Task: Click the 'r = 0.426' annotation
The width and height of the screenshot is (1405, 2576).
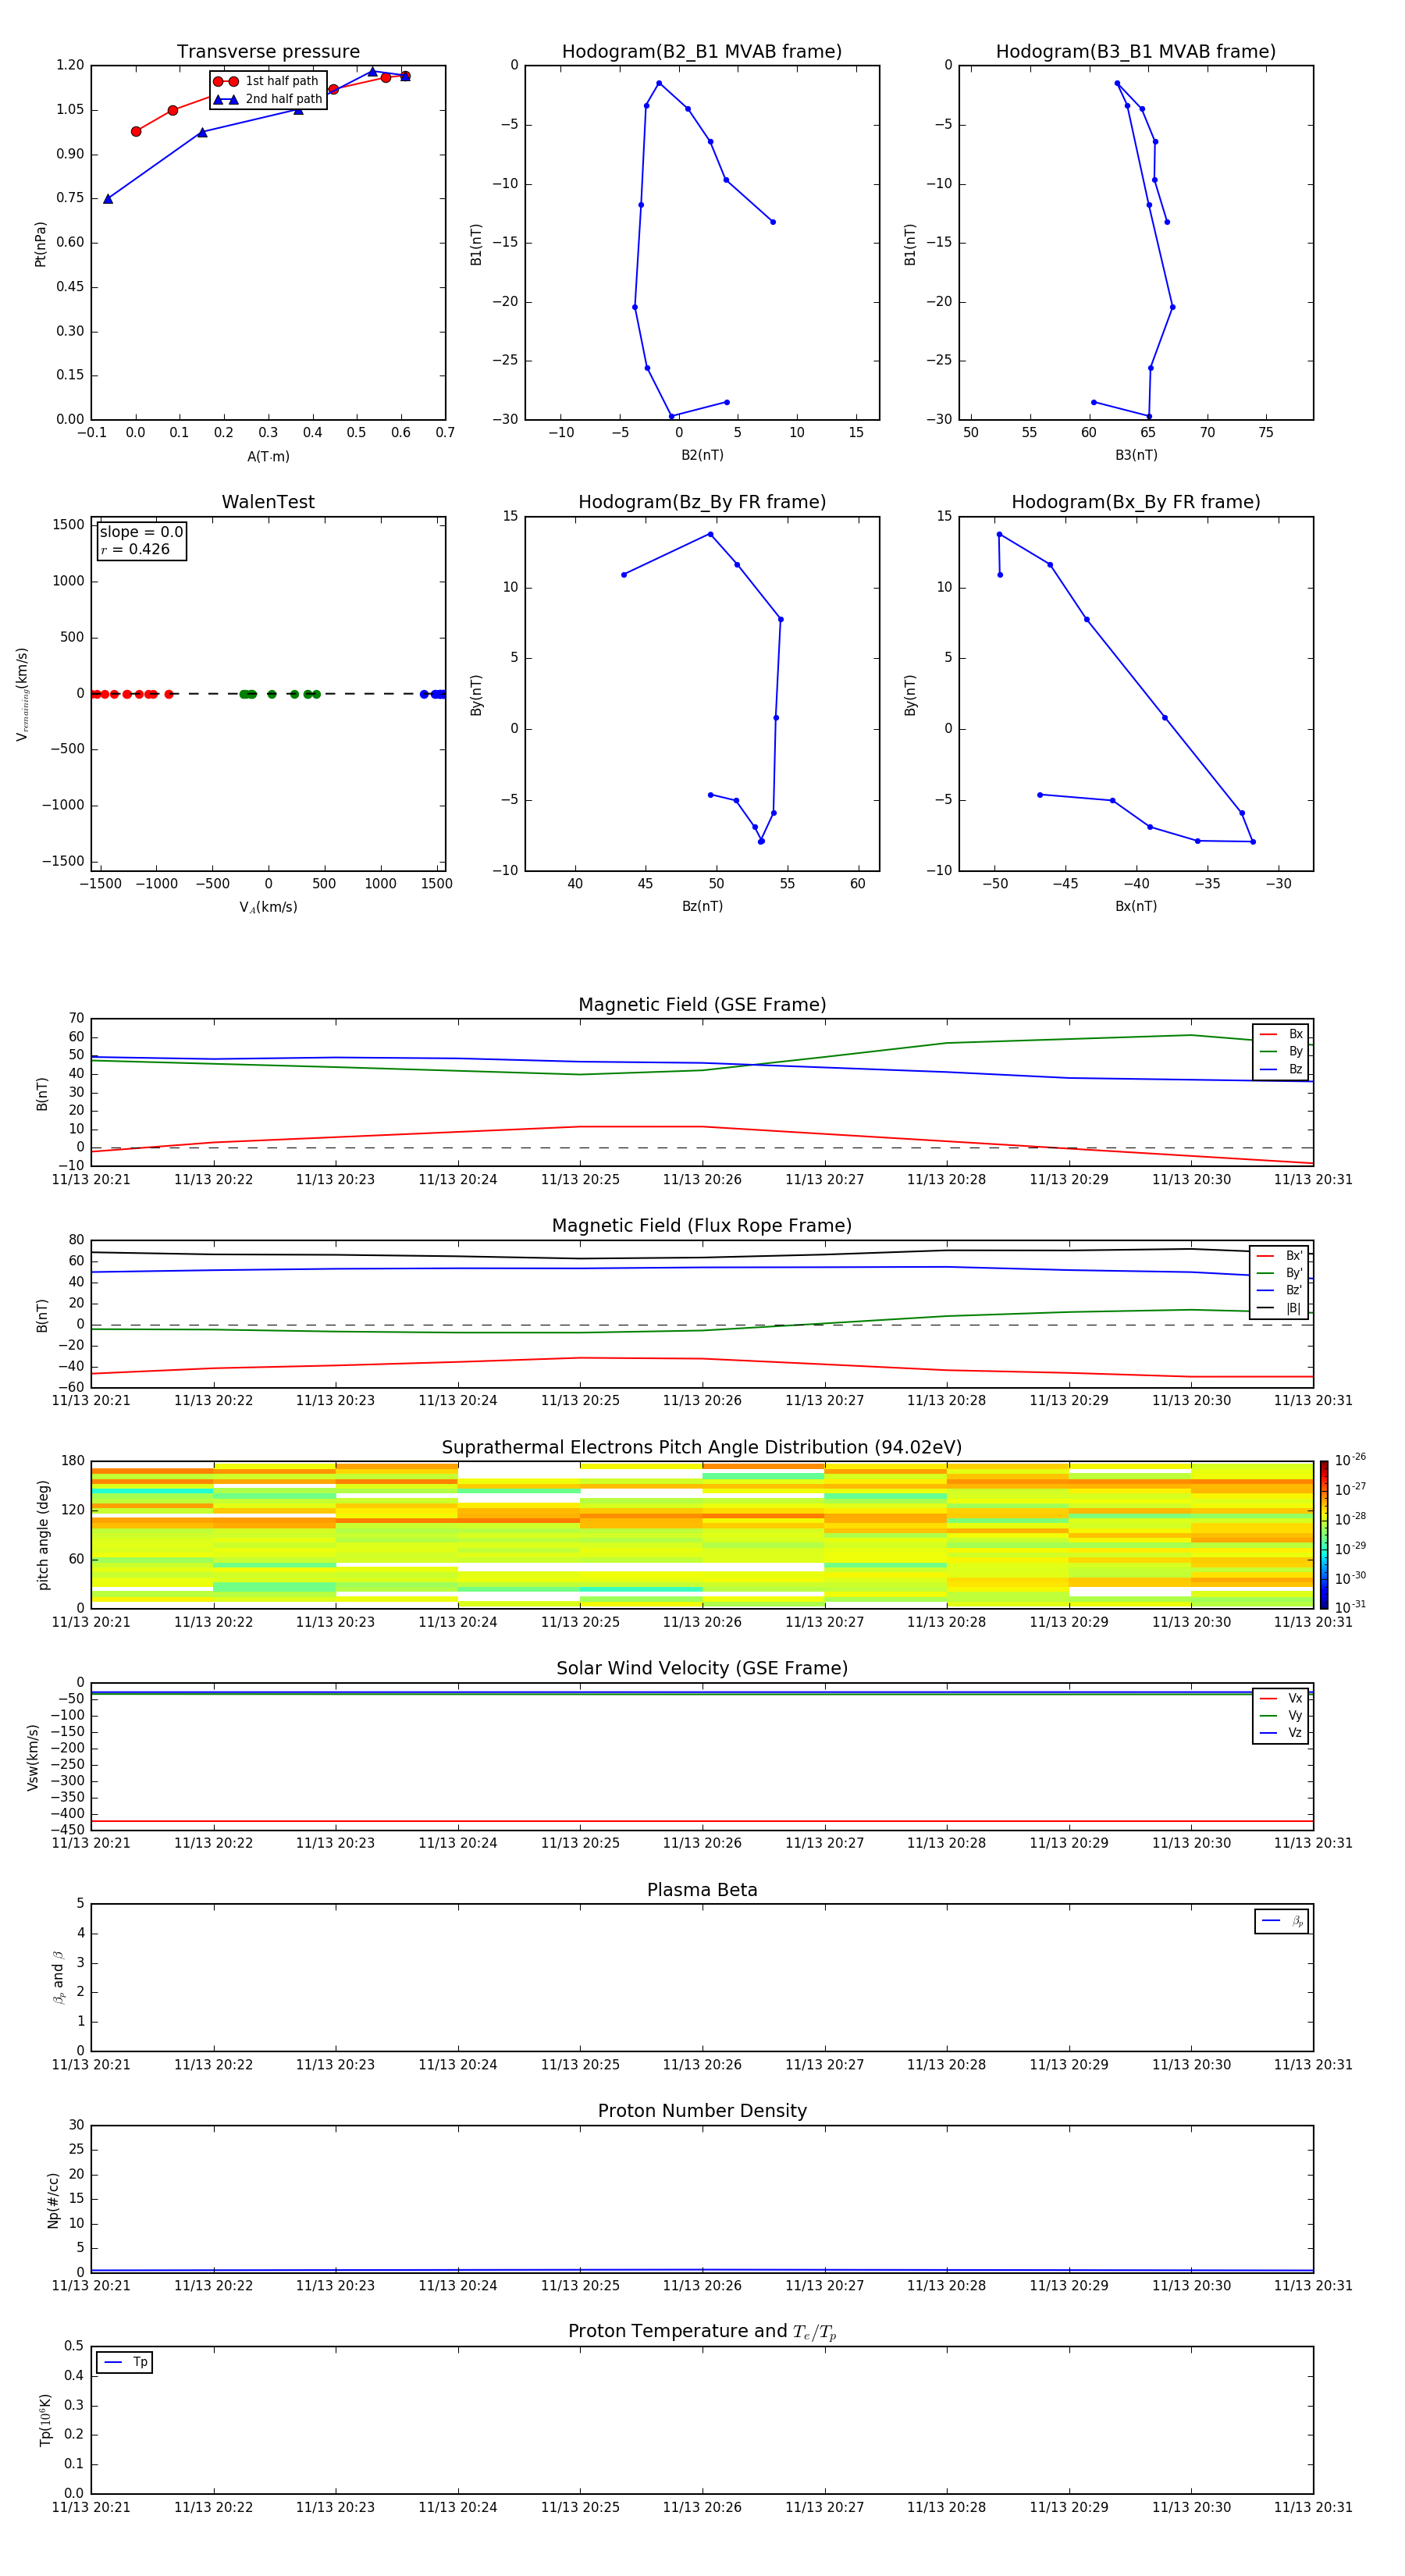Action: (x=135, y=549)
